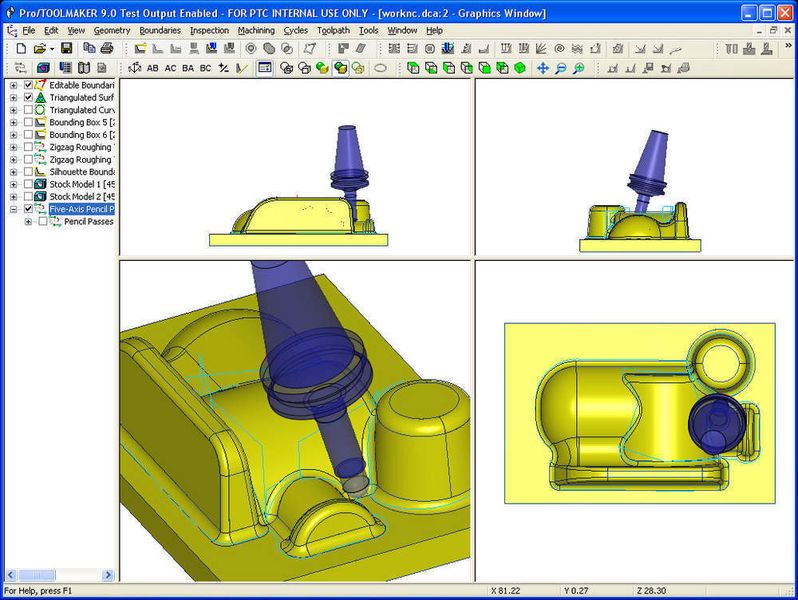Screen dimensions: 798x600
Task: Uncheck the Triangulated Surfaces checkbox
Action: coord(28,97)
